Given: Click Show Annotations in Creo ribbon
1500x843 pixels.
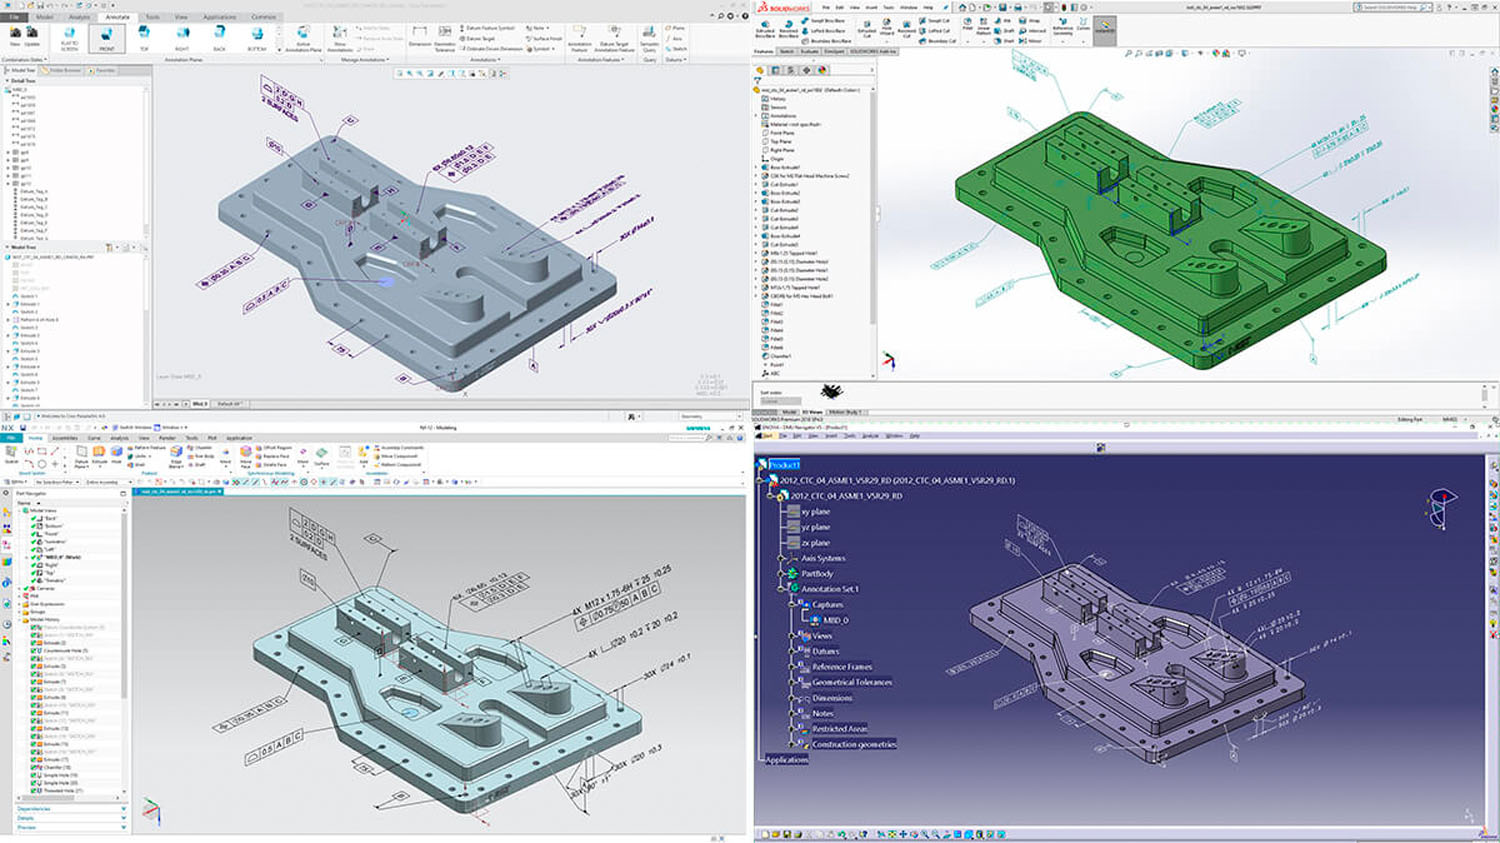Looking at the screenshot, I should (x=340, y=40).
